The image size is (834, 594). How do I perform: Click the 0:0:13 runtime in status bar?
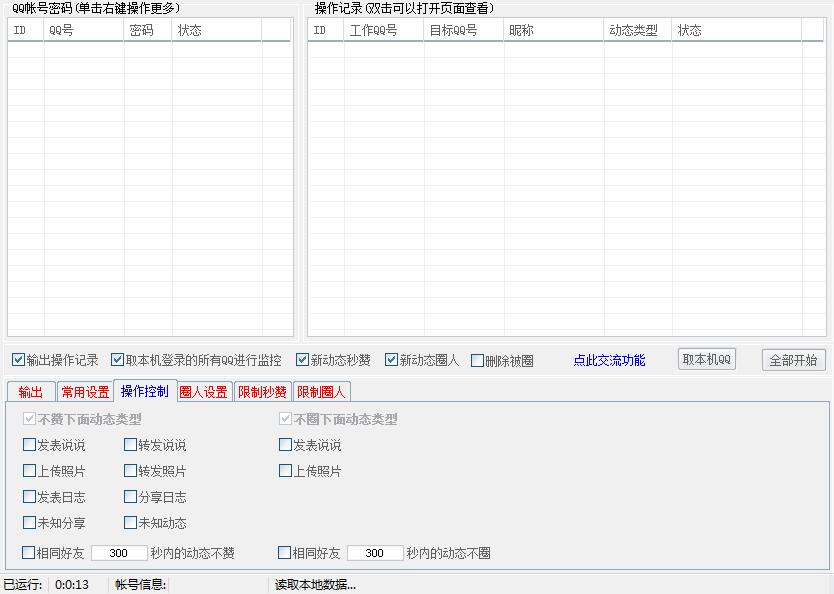[72, 585]
